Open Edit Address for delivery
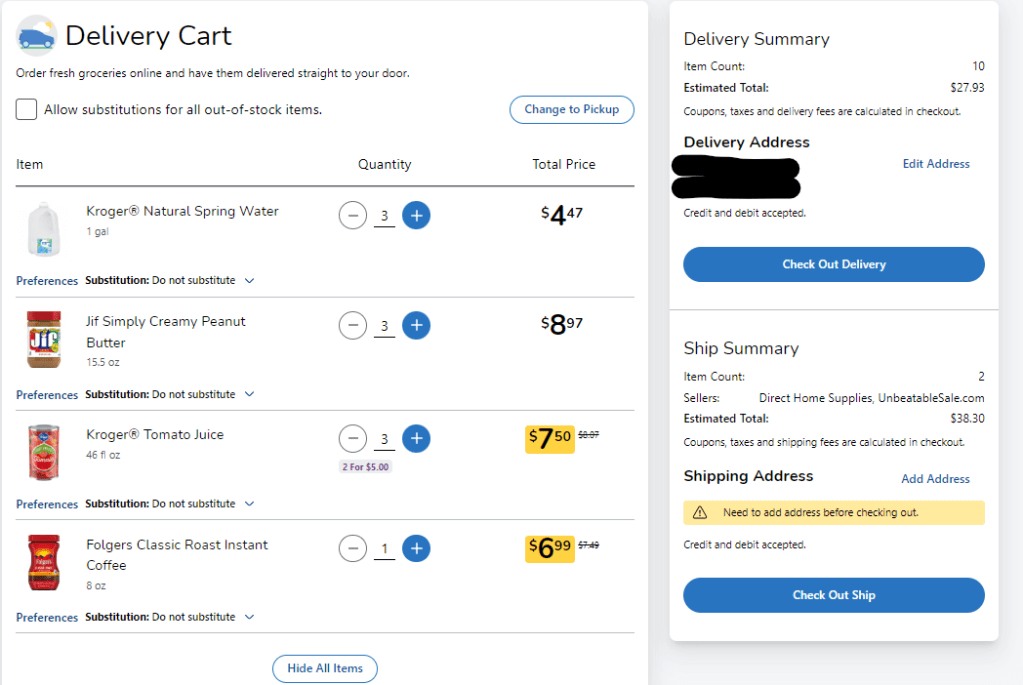Viewport: 1023px width, 685px height. point(936,163)
